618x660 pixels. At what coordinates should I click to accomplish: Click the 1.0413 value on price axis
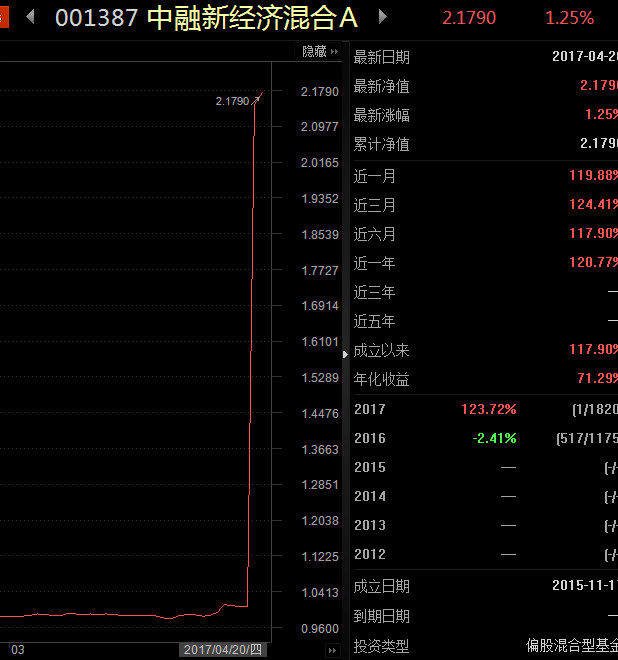(x=320, y=593)
